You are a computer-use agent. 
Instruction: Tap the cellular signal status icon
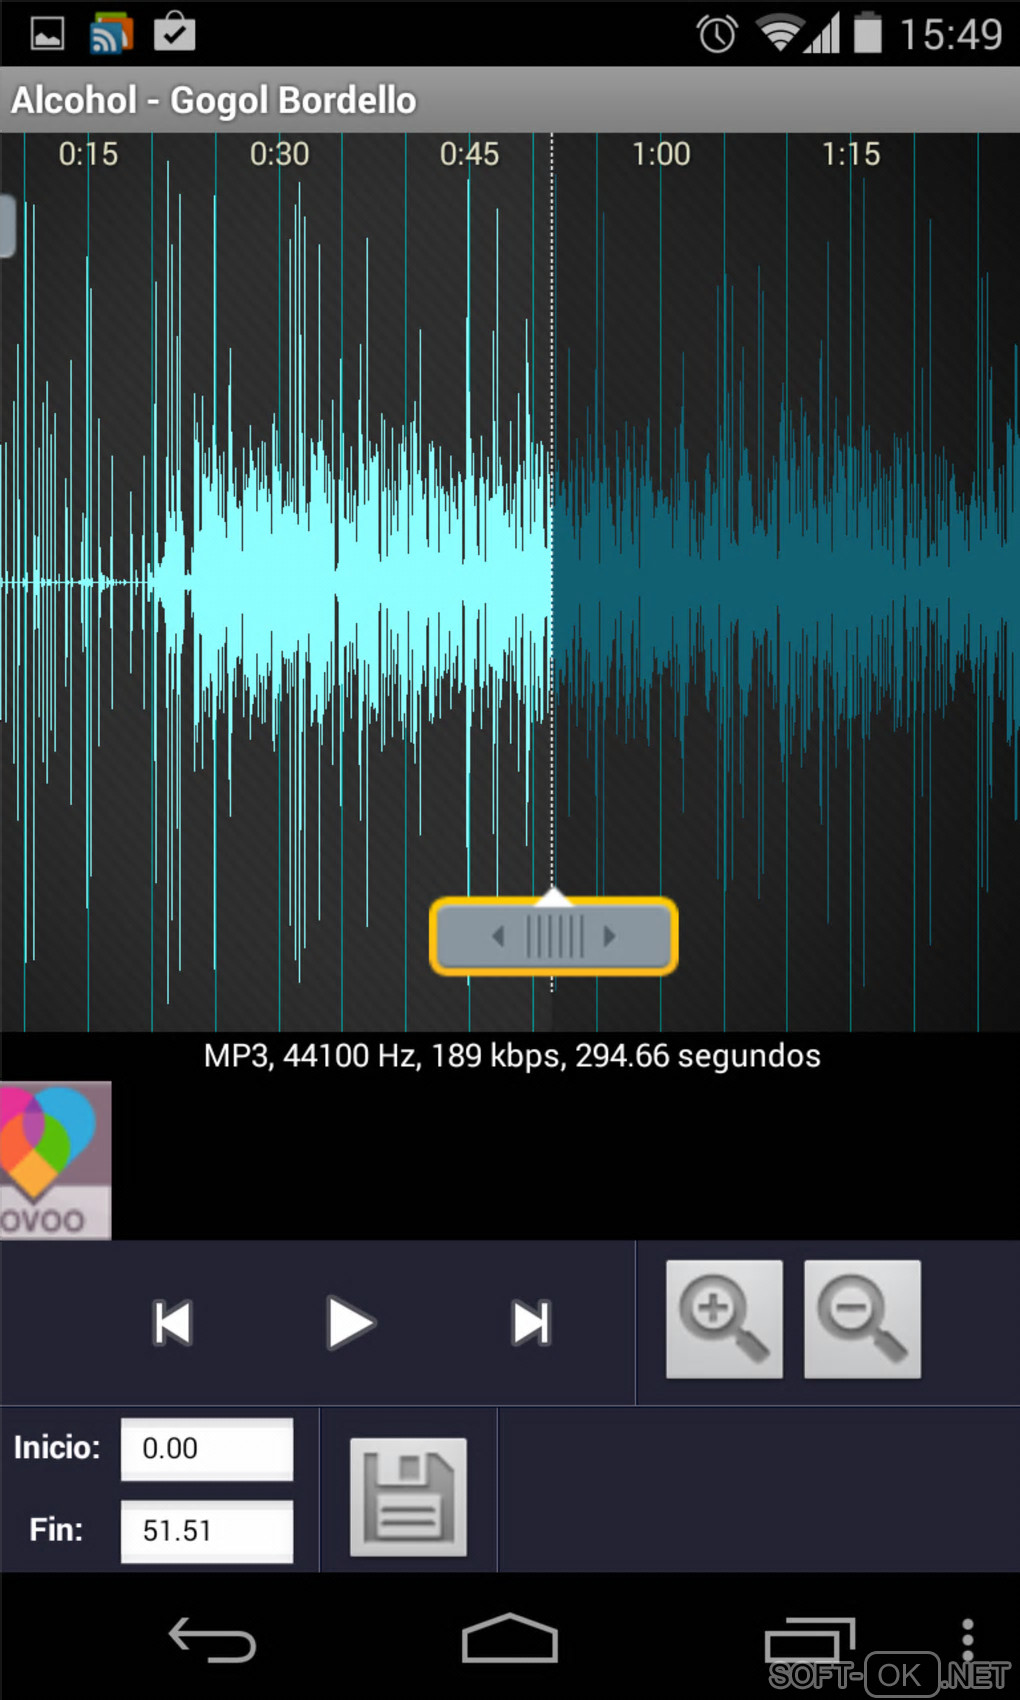pyautogui.click(x=823, y=34)
